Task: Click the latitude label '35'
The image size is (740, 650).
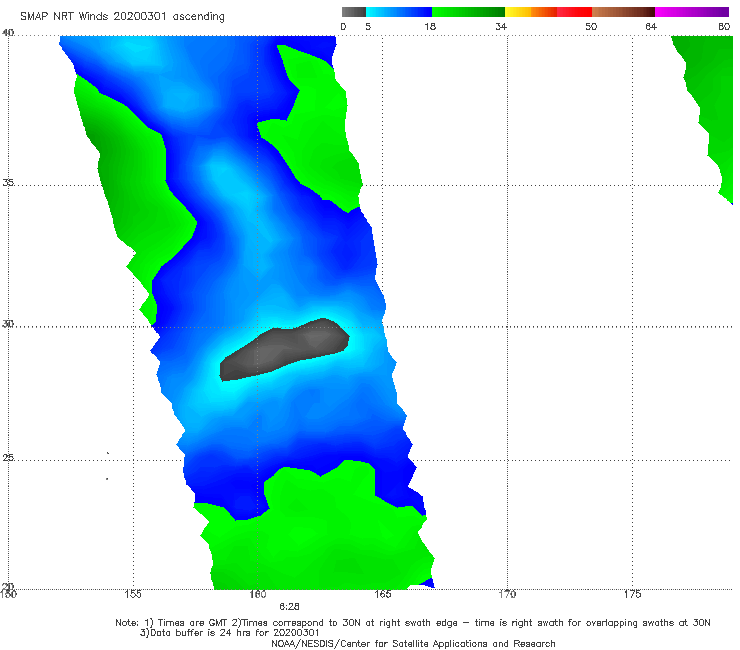Action: point(8,182)
